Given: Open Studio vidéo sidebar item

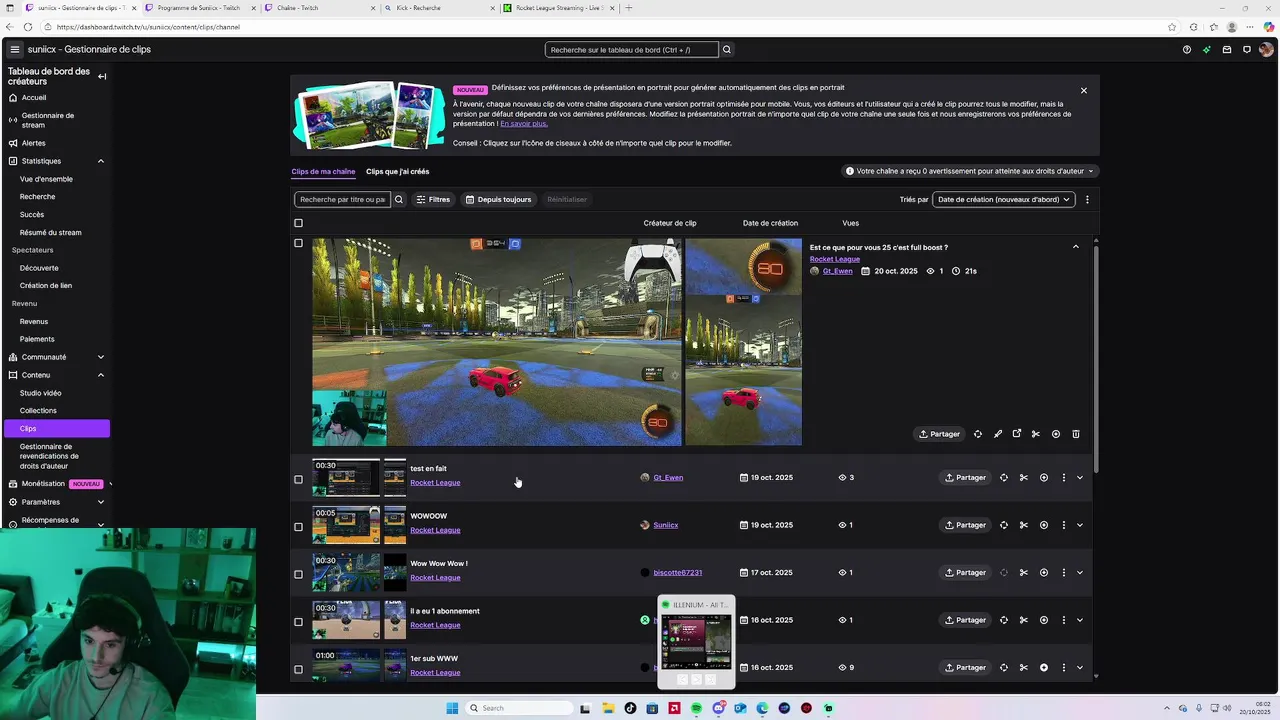Looking at the screenshot, I should click(x=40, y=393).
